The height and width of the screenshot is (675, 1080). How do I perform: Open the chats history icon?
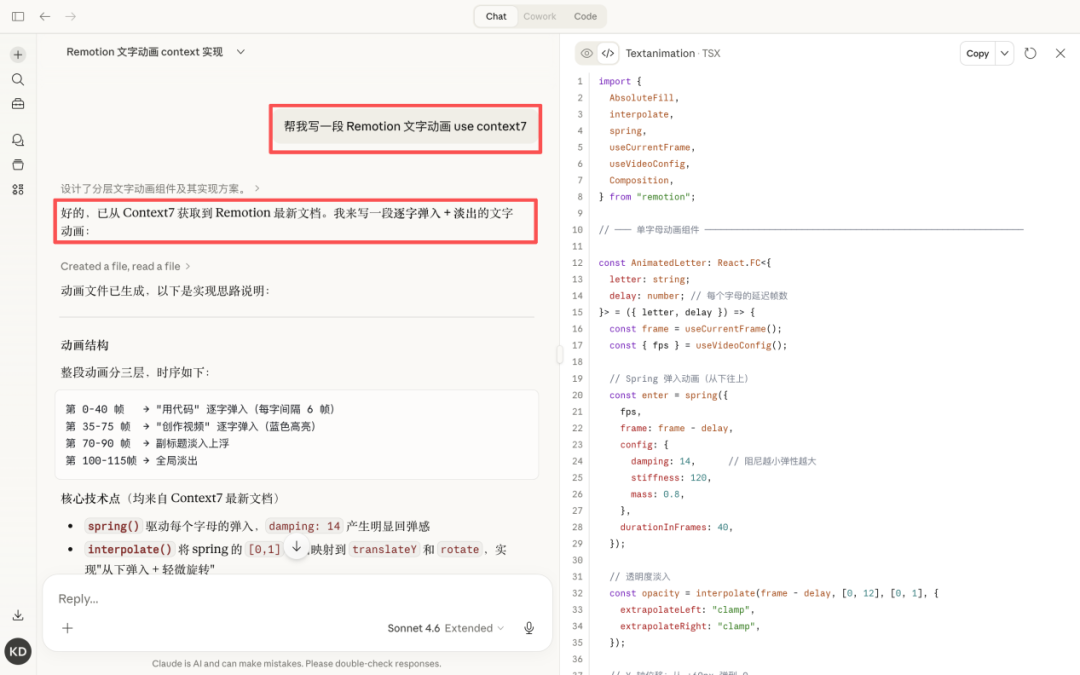tap(18, 140)
